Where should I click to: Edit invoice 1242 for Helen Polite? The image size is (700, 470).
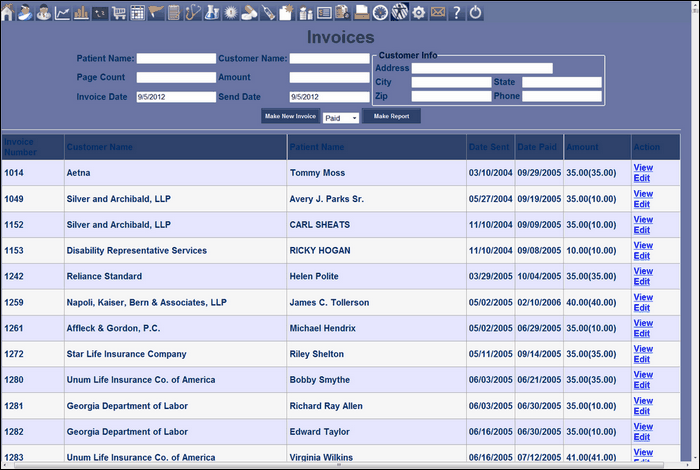coord(642,282)
